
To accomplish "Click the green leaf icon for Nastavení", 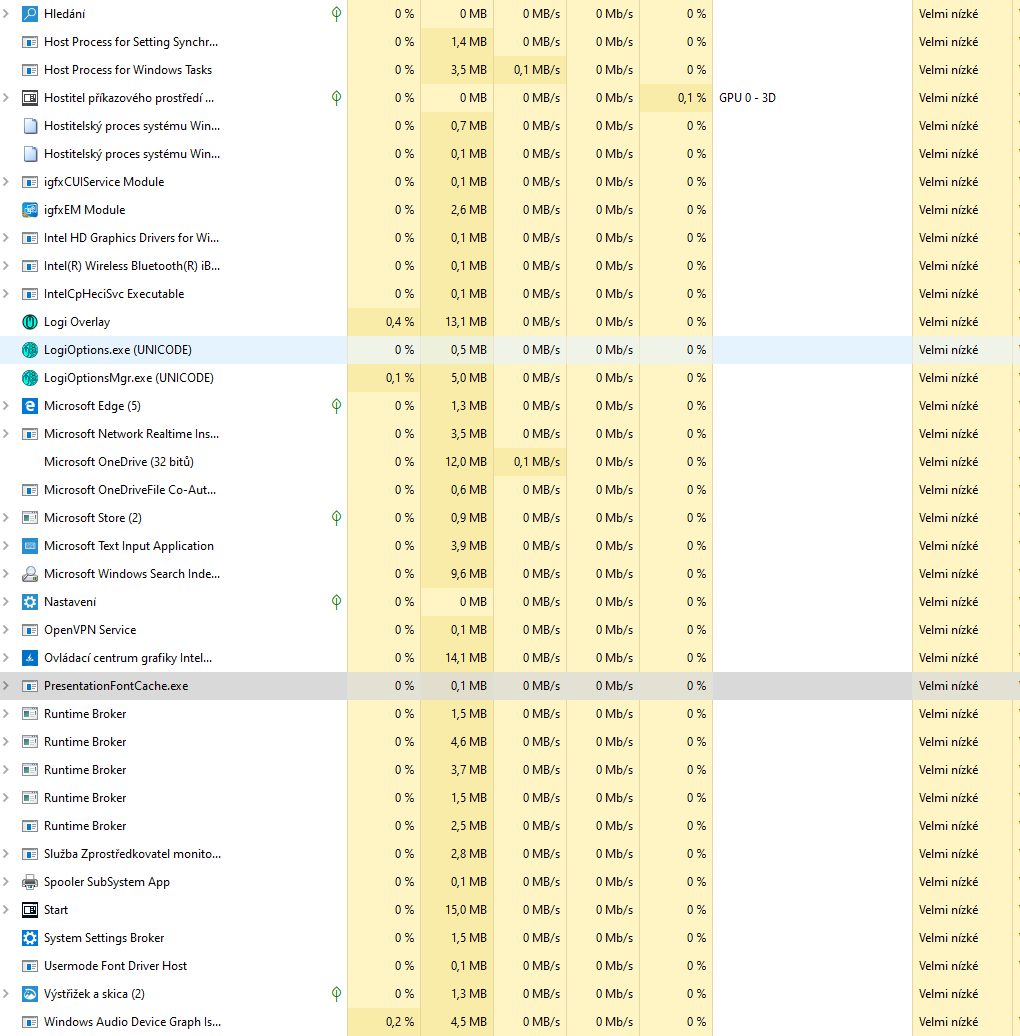I will (x=336, y=602).
